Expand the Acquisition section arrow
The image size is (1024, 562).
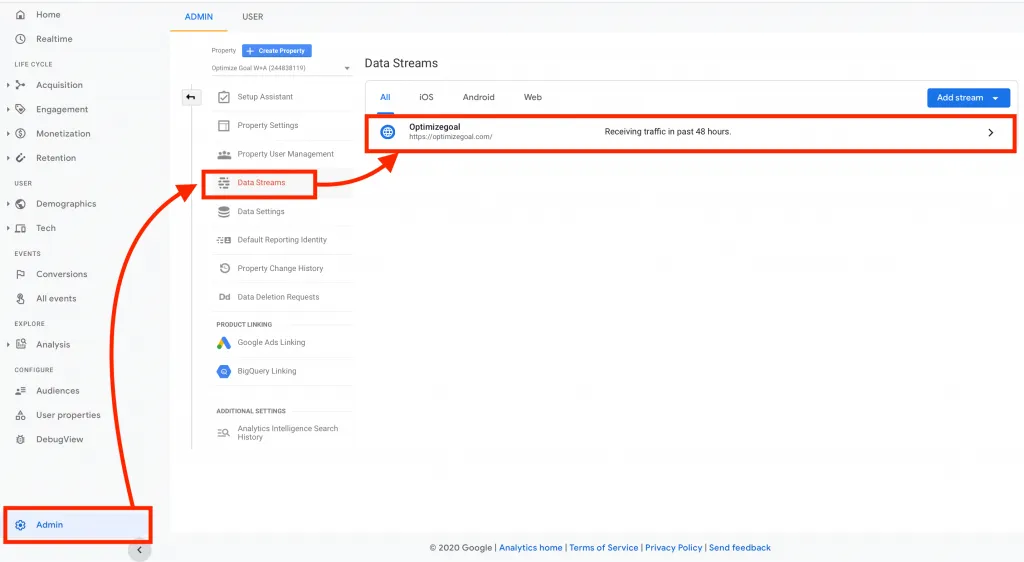tap(8, 85)
